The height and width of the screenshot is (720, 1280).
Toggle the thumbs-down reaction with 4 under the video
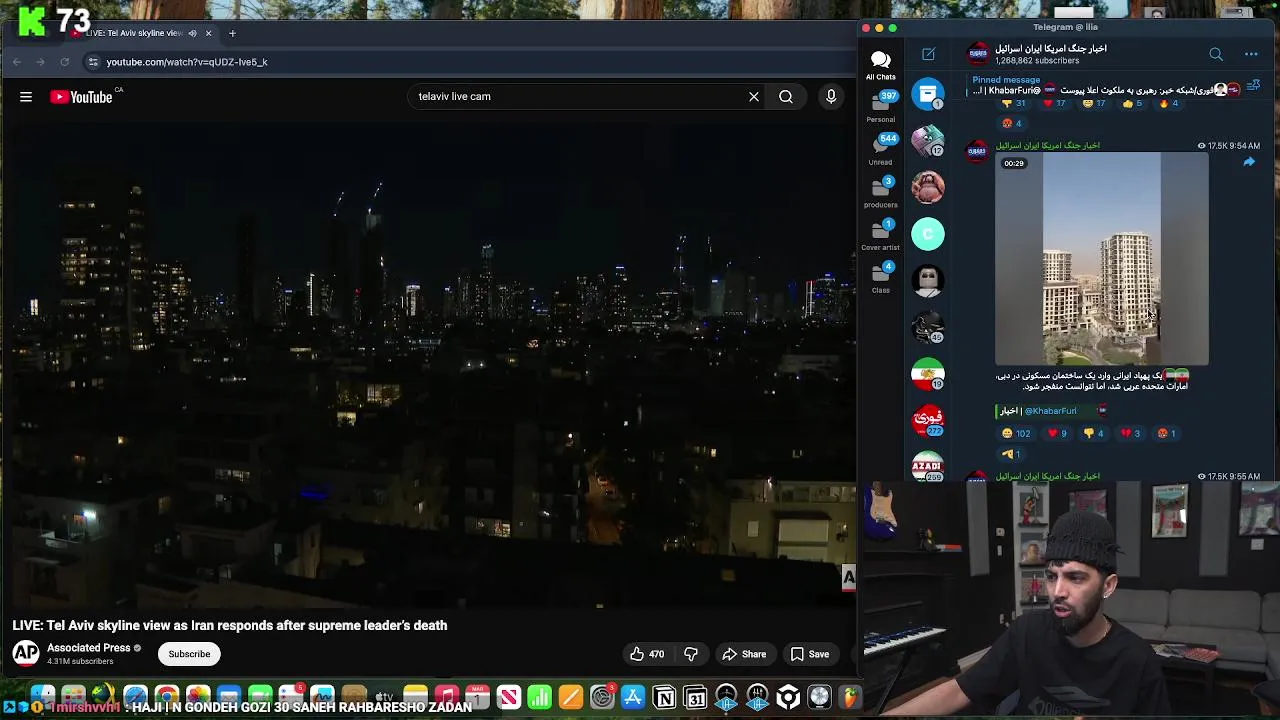[1093, 433]
